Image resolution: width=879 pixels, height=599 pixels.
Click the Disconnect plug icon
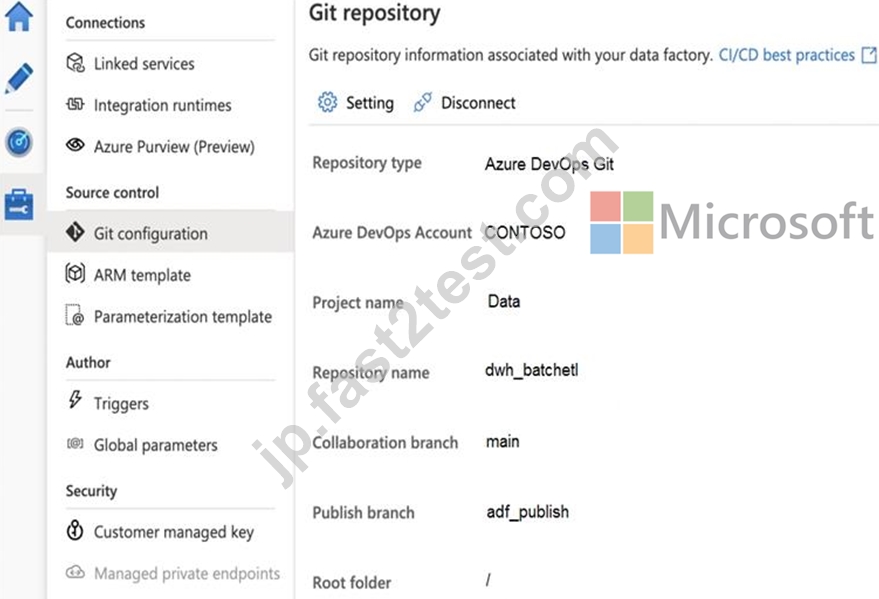tap(422, 103)
